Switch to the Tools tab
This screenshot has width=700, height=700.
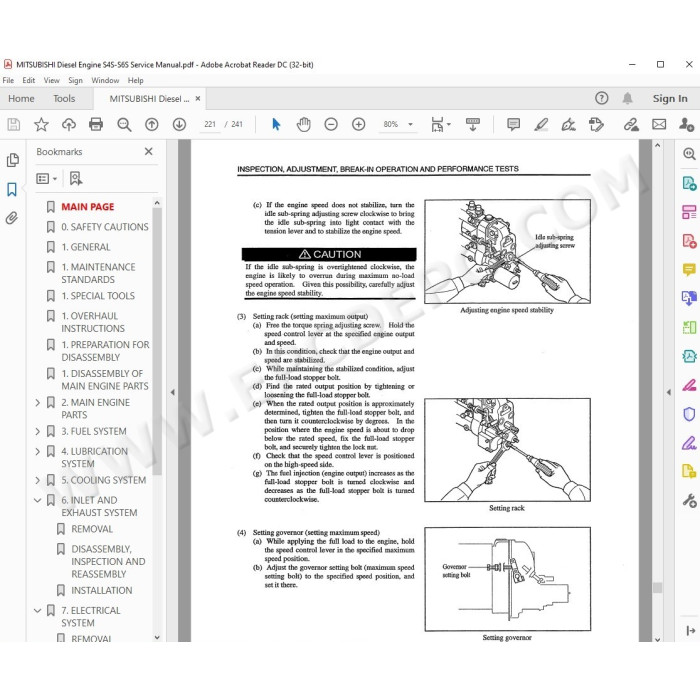pyautogui.click(x=64, y=99)
